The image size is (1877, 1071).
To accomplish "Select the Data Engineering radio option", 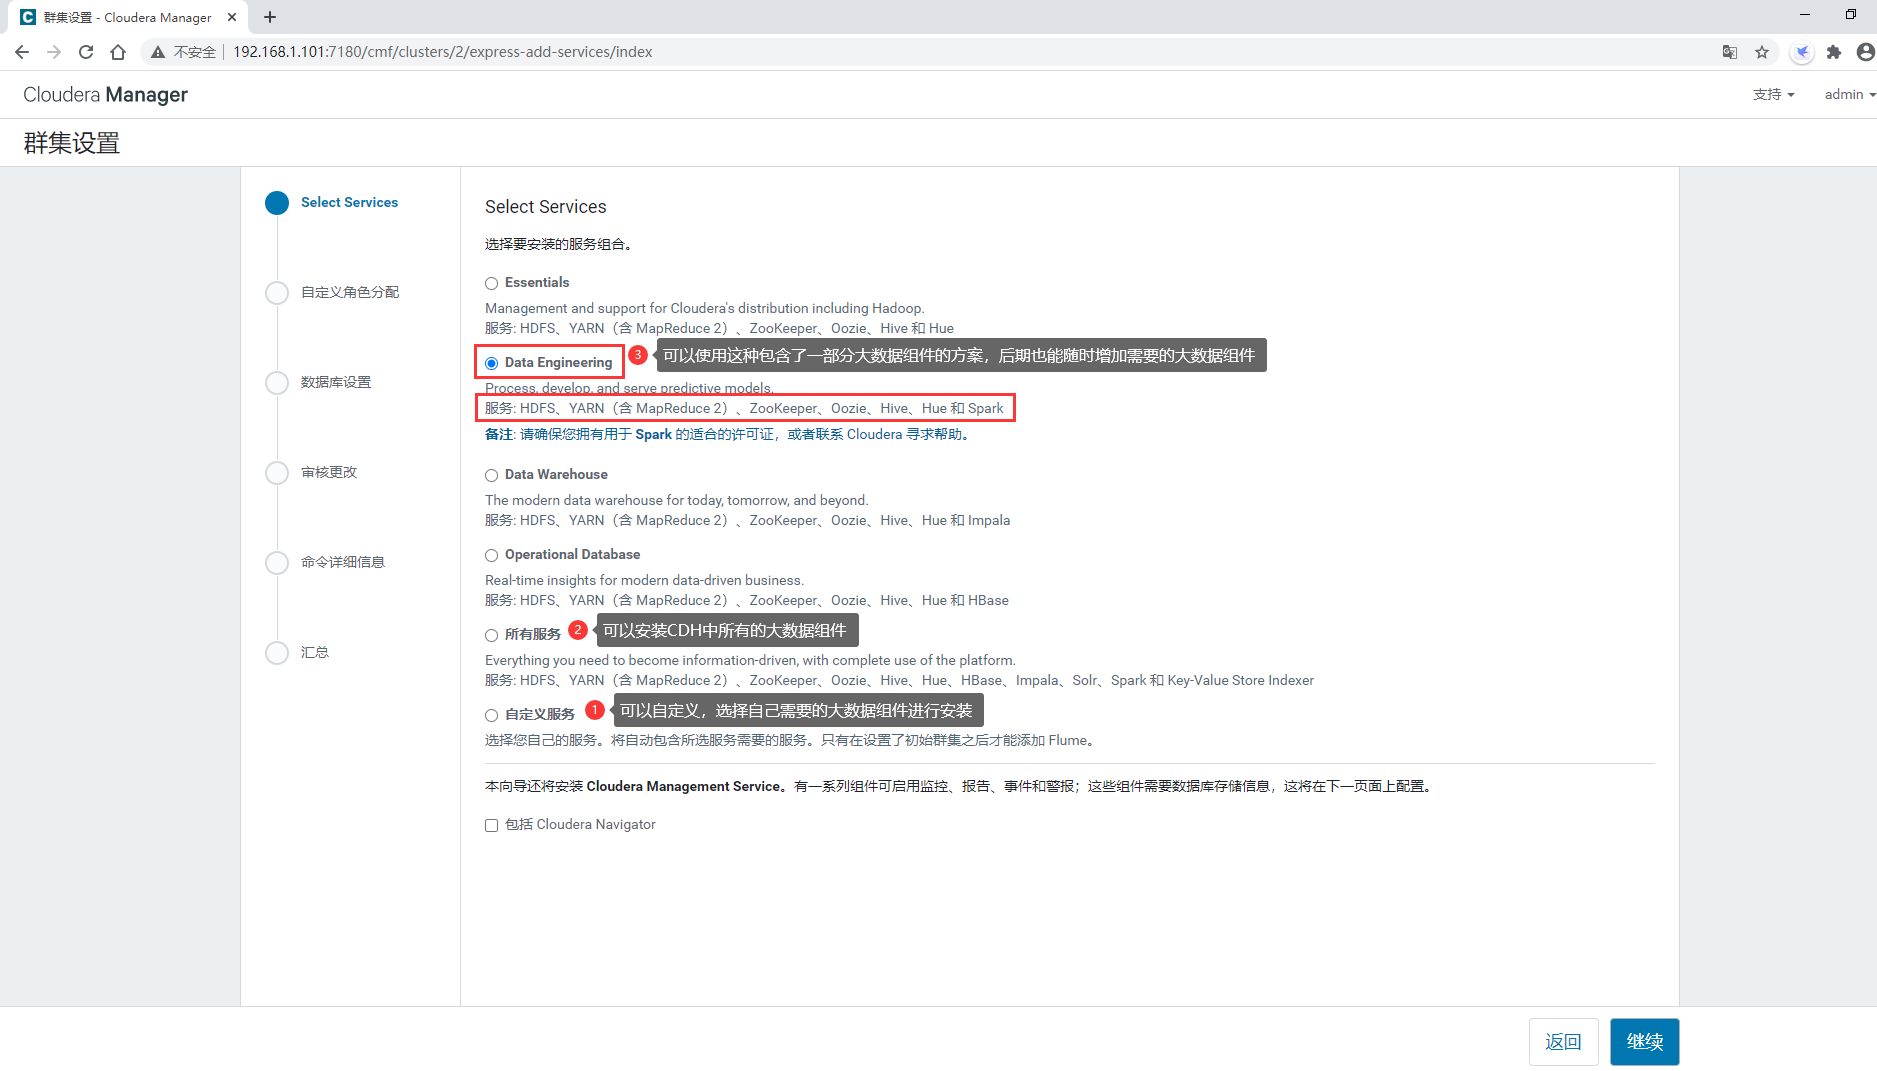I will 491,363.
